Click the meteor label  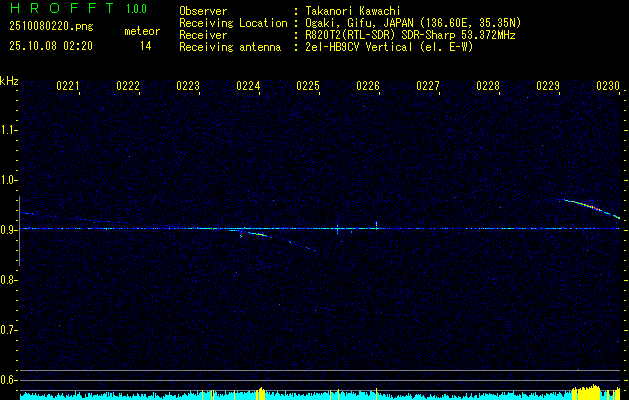tap(142, 31)
